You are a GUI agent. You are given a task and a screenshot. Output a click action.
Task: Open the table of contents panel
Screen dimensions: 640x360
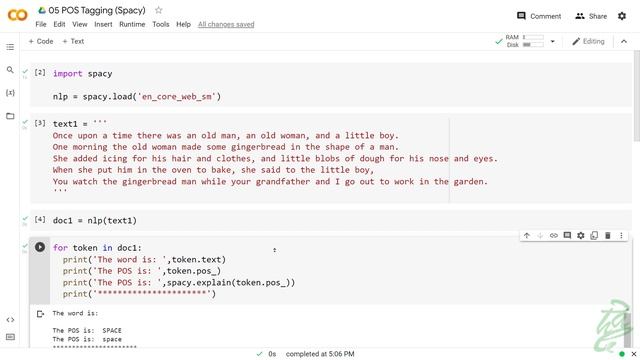pyautogui.click(x=10, y=47)
